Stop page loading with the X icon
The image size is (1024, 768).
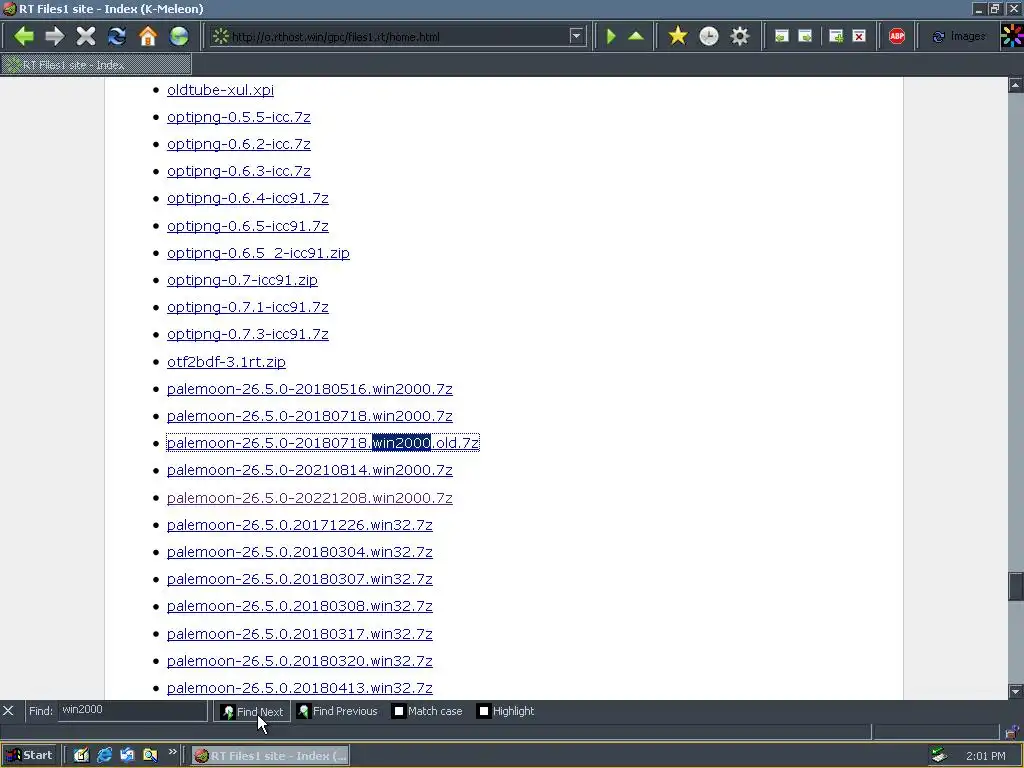click(86, 36)
